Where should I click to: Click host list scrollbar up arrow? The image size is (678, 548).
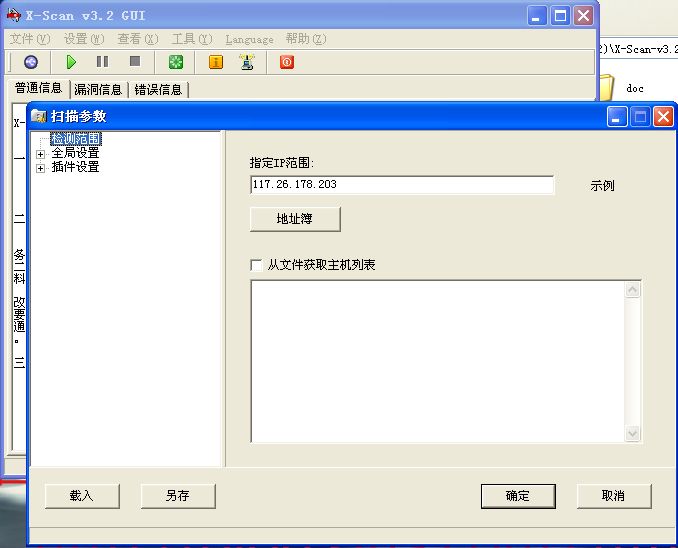tap(633, 289)
